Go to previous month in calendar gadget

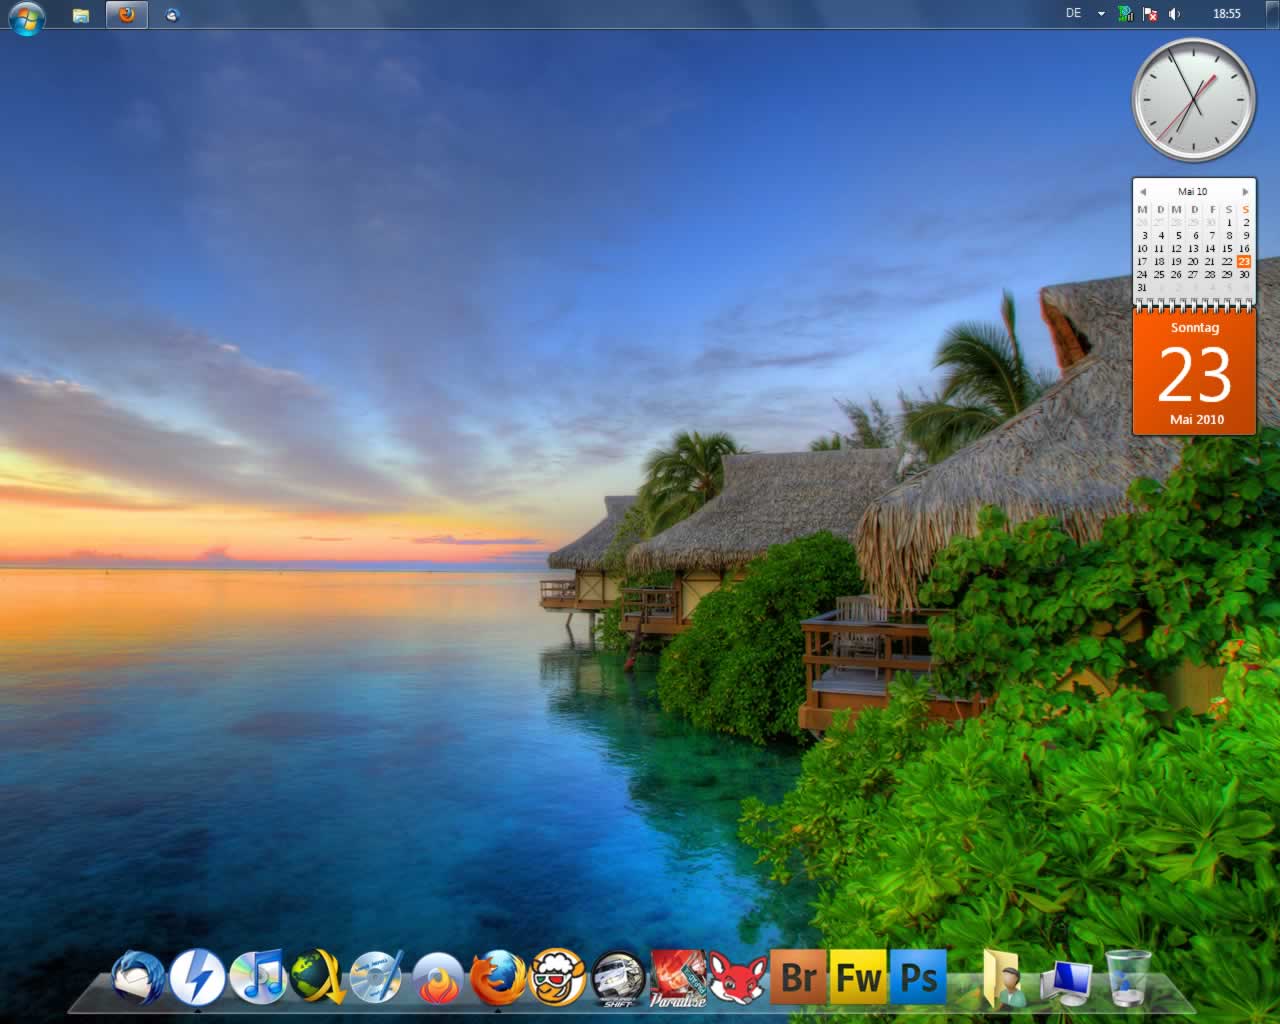click(x=1142, y=192)
